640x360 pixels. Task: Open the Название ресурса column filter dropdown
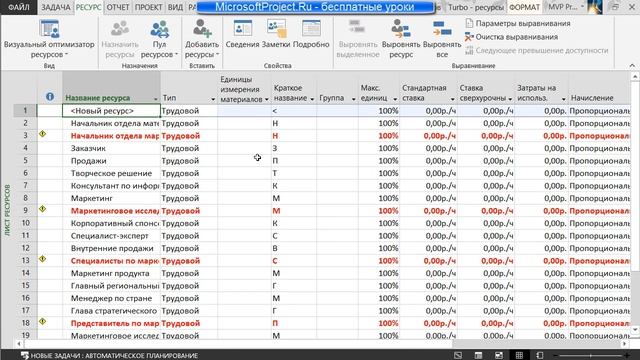tap(156, 99)
